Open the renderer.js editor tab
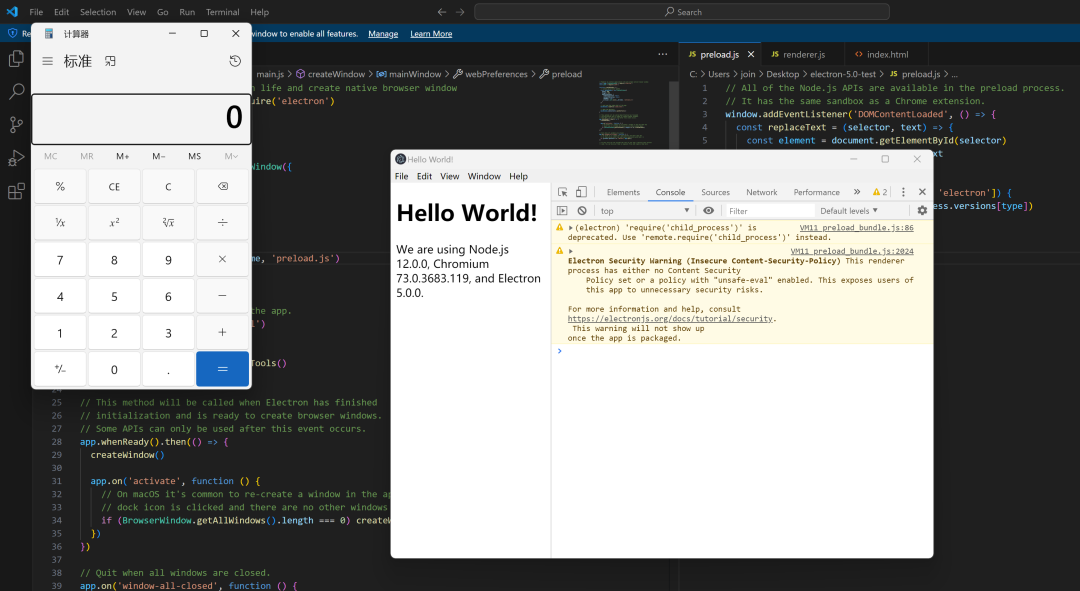Screen dimensions: 1080x591 click(x=798, y=54)
